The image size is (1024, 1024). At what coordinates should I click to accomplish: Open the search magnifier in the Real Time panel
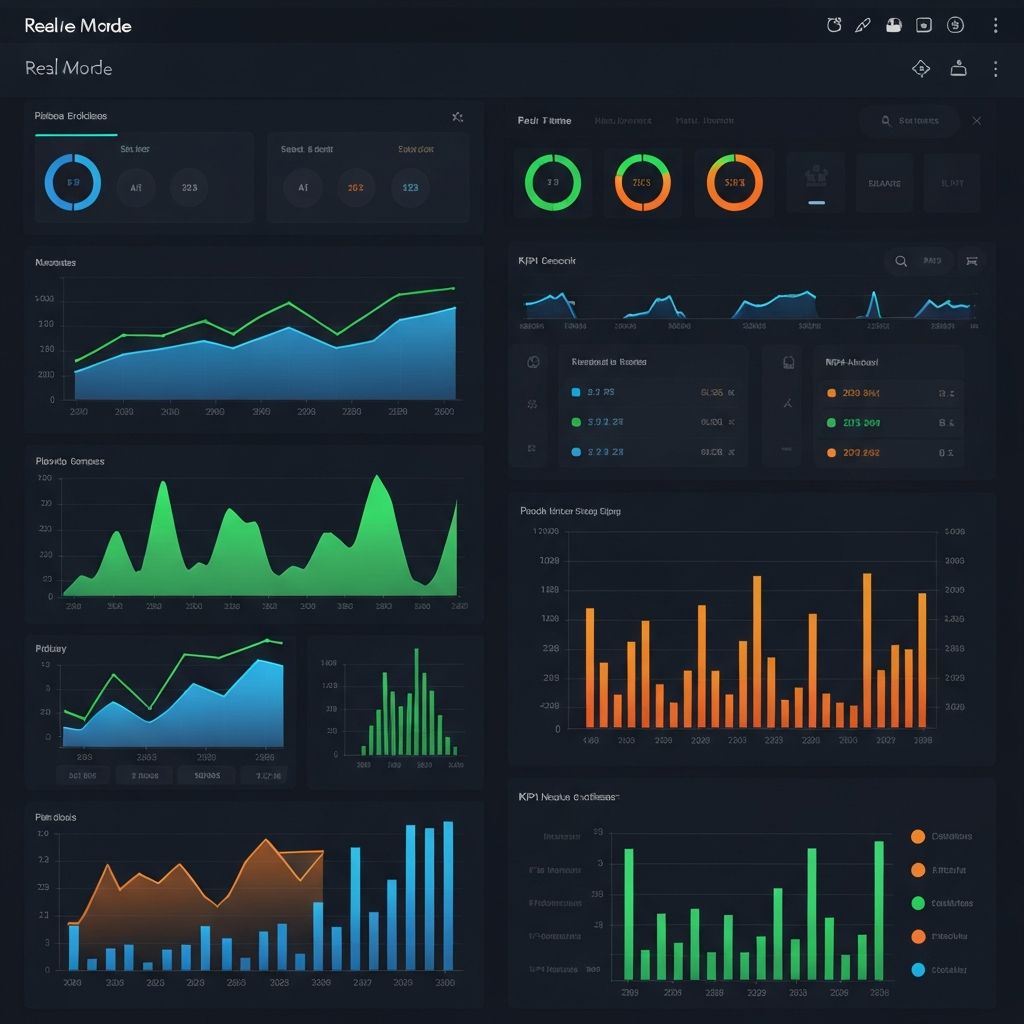884,121
